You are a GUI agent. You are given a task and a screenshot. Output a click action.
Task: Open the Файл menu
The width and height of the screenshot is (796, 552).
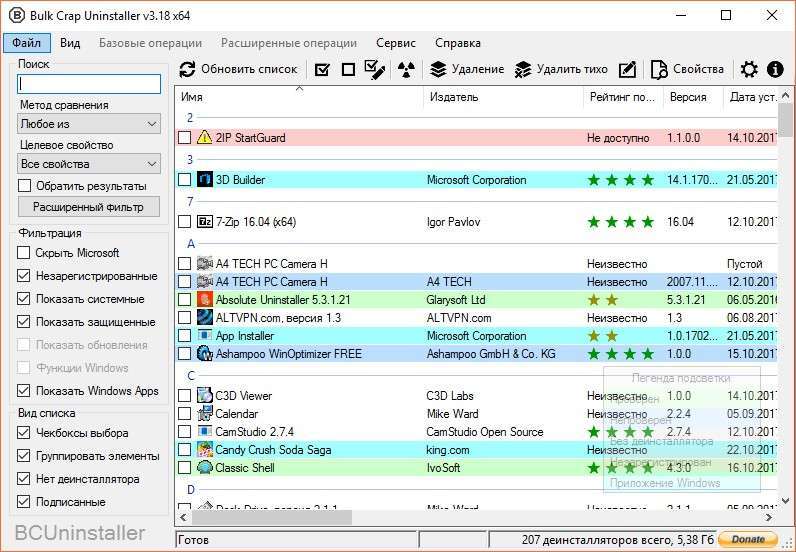coord(27,43)
